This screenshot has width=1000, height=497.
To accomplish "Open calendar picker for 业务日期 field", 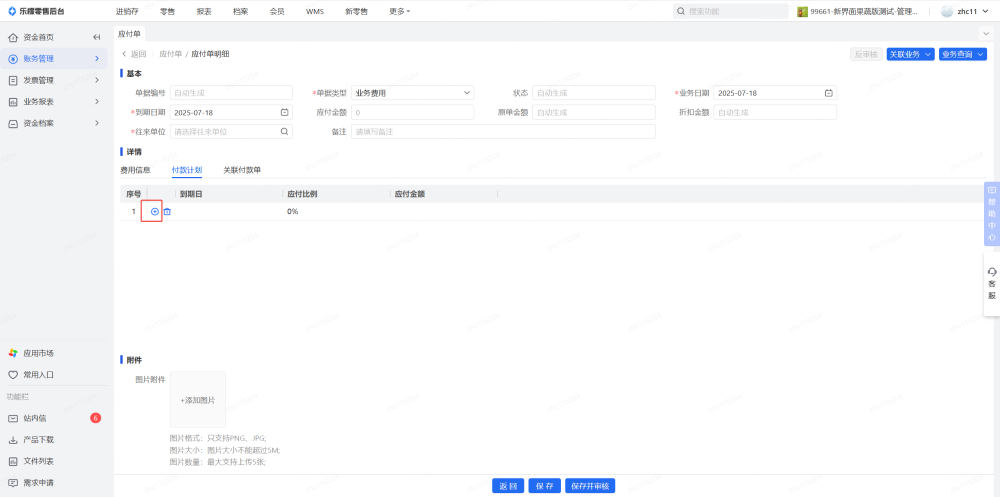I will tap(828, 93).
